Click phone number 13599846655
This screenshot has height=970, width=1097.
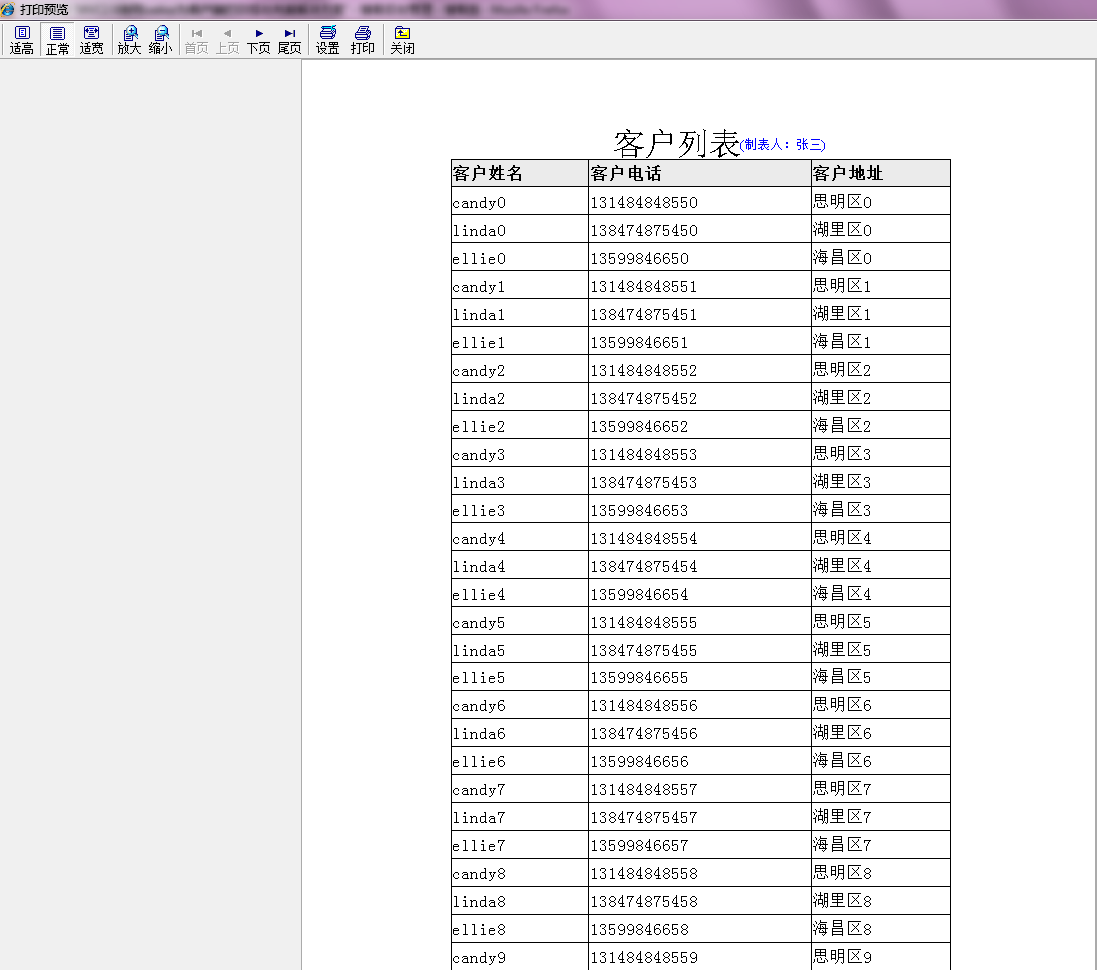coord(639,677)
